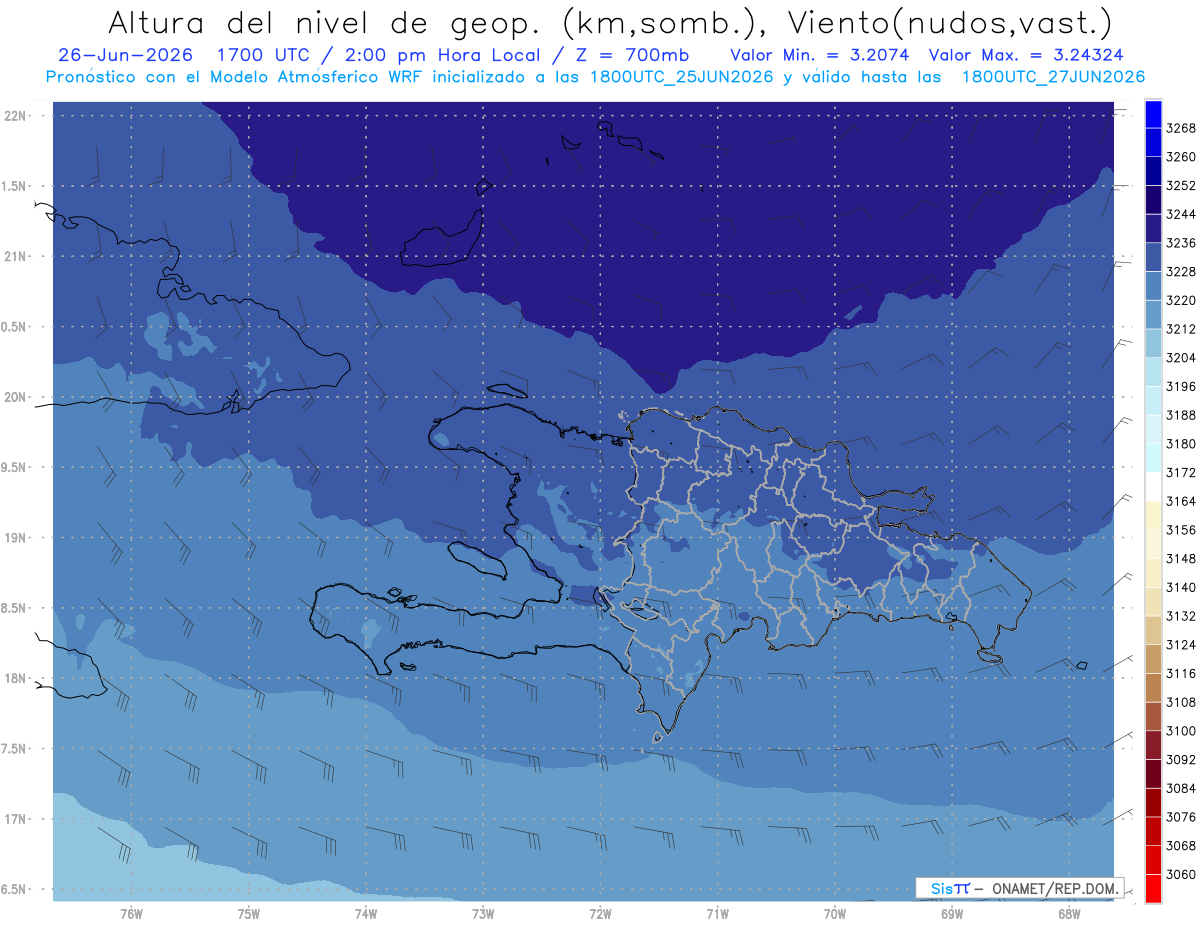Click the 3100 colorbar value

click(1181, 731)
